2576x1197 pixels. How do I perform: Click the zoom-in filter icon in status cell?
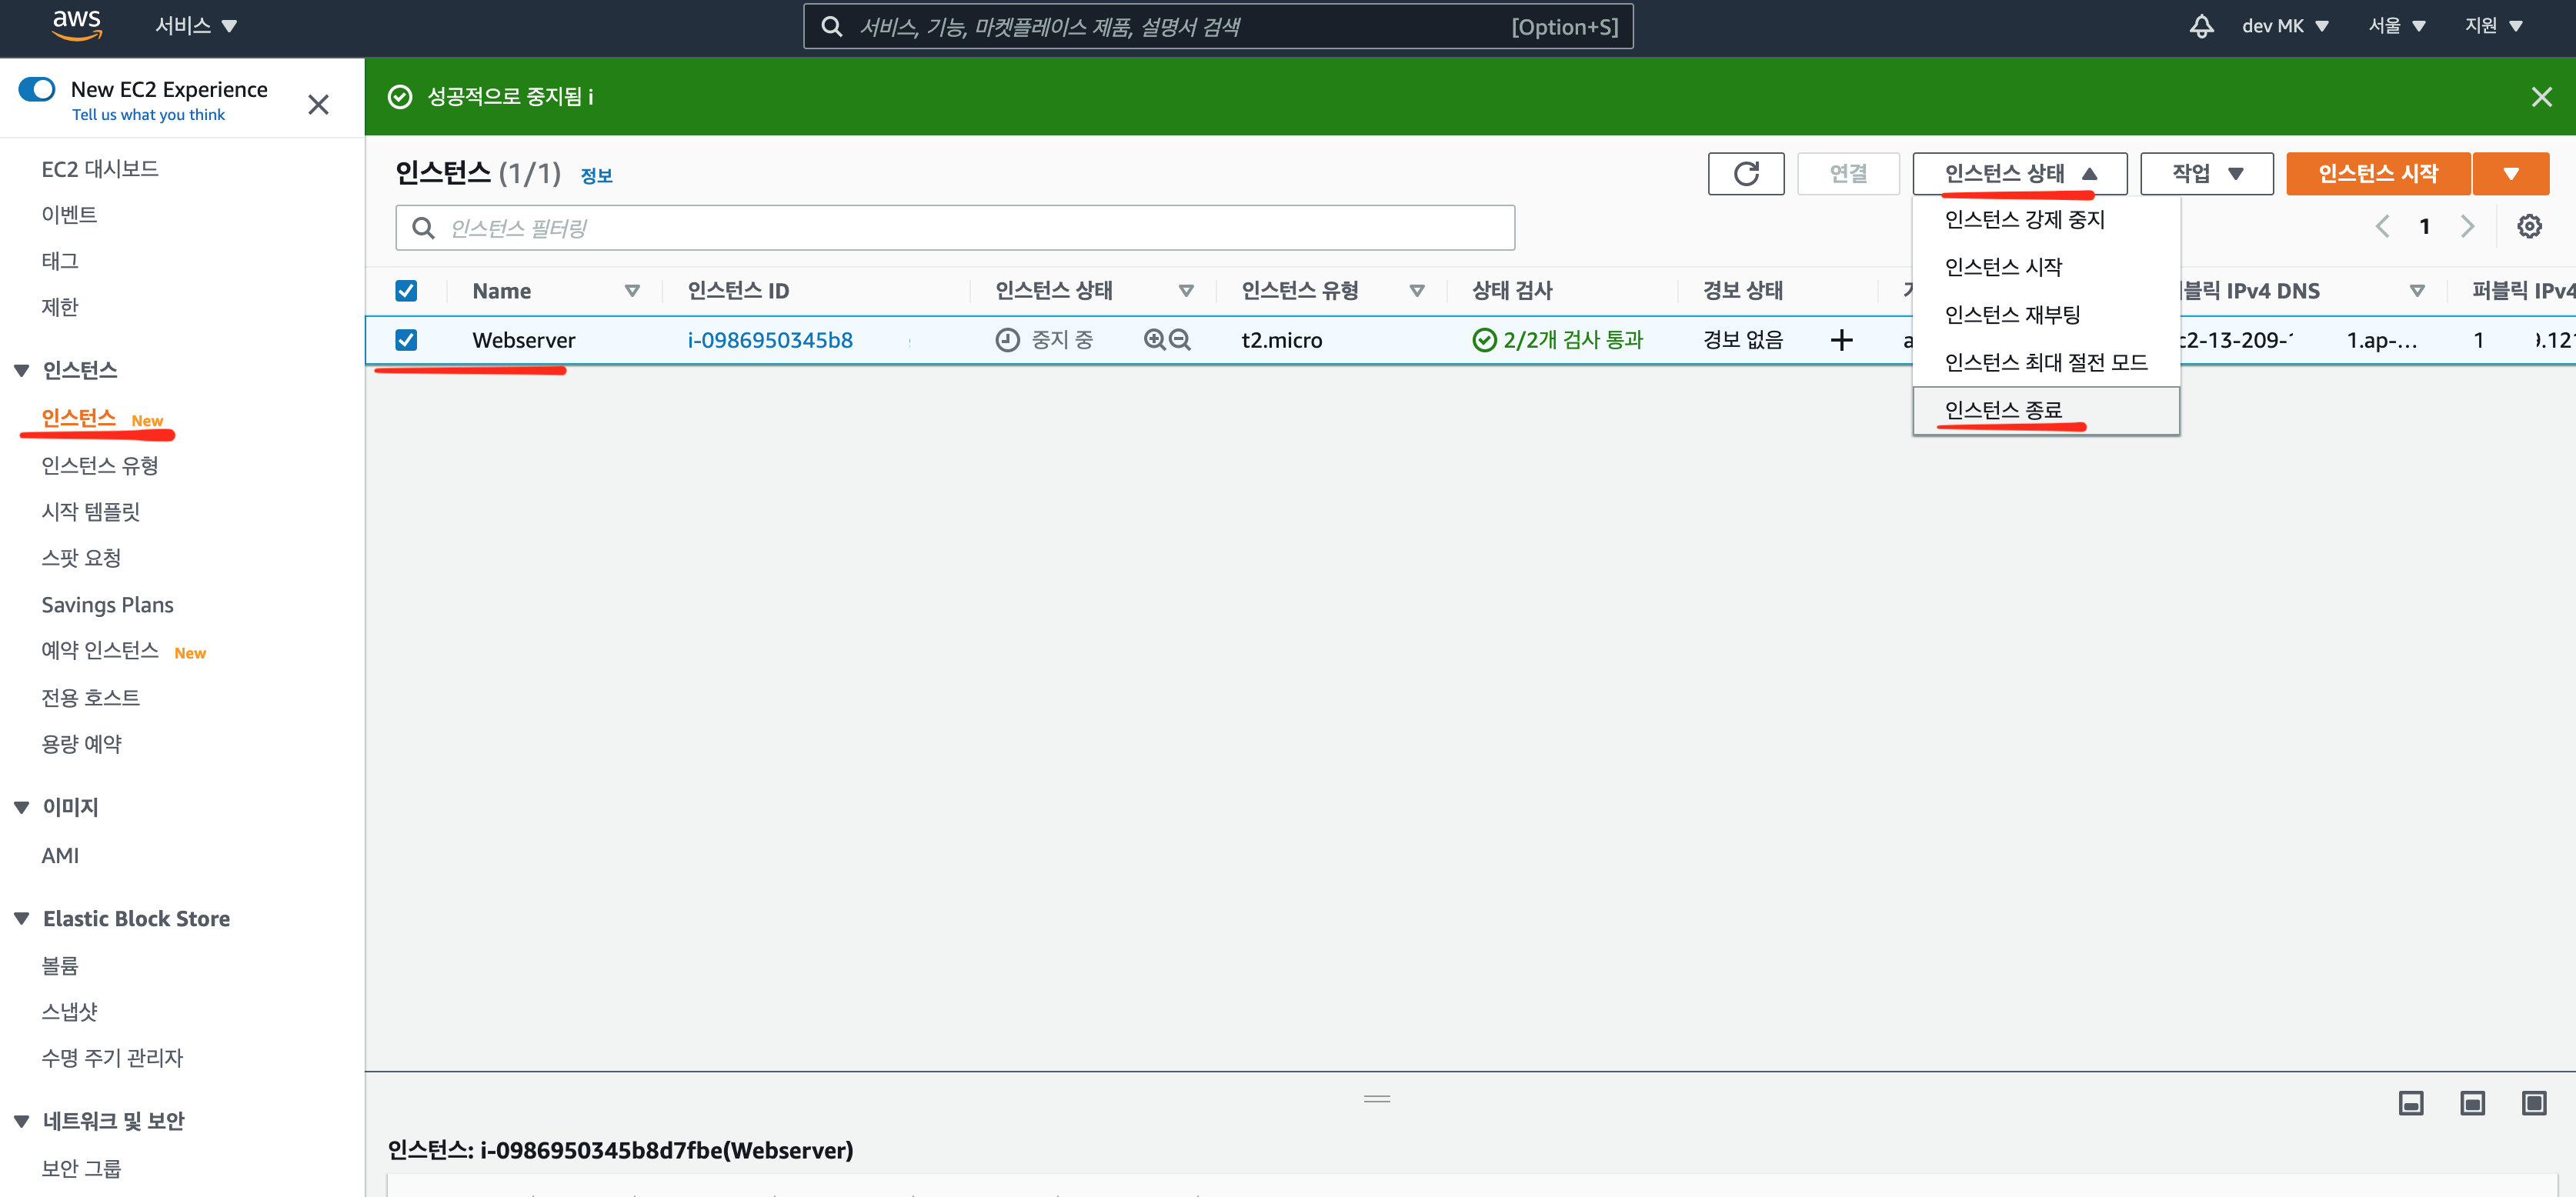[x=1154, y=340]
